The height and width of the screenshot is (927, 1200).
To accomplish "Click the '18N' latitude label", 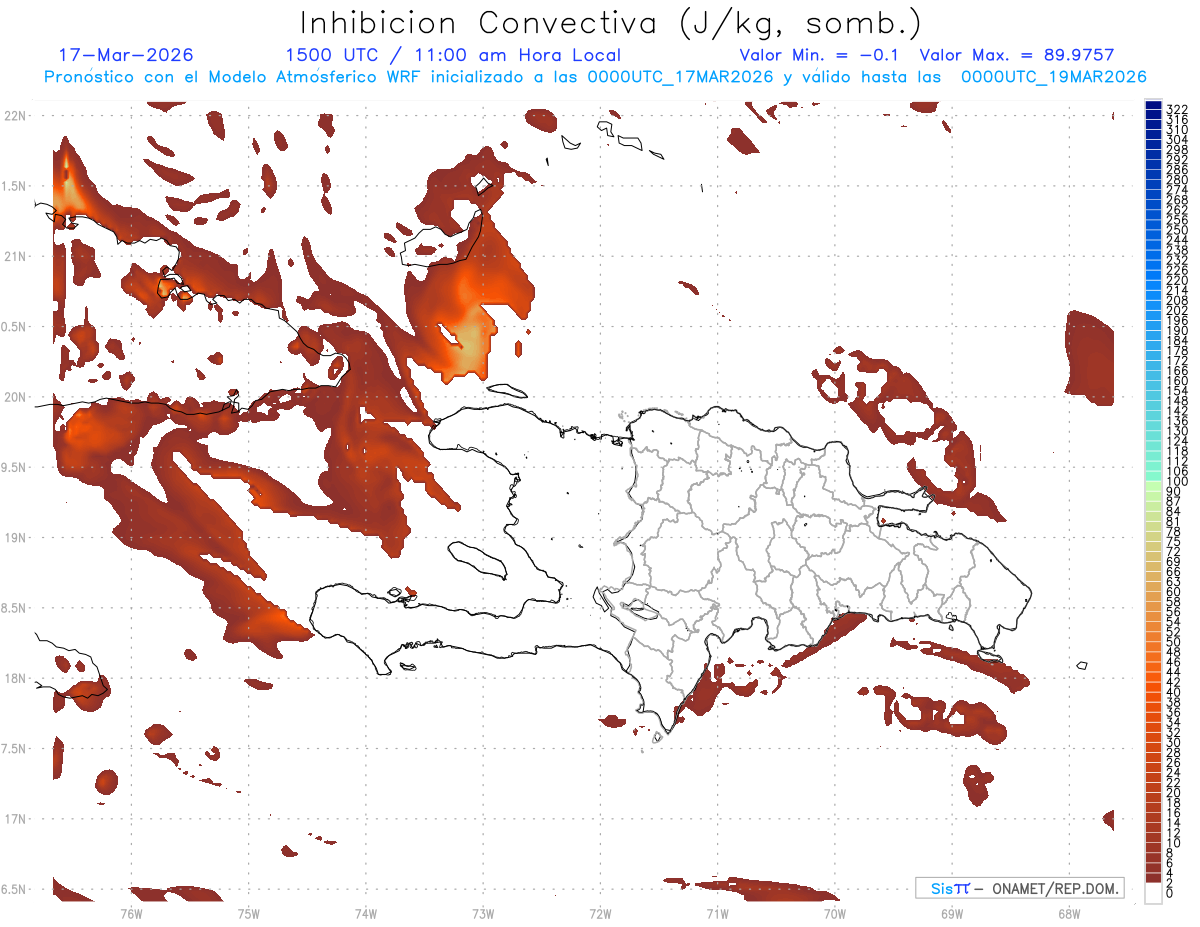I will [14, 678].
